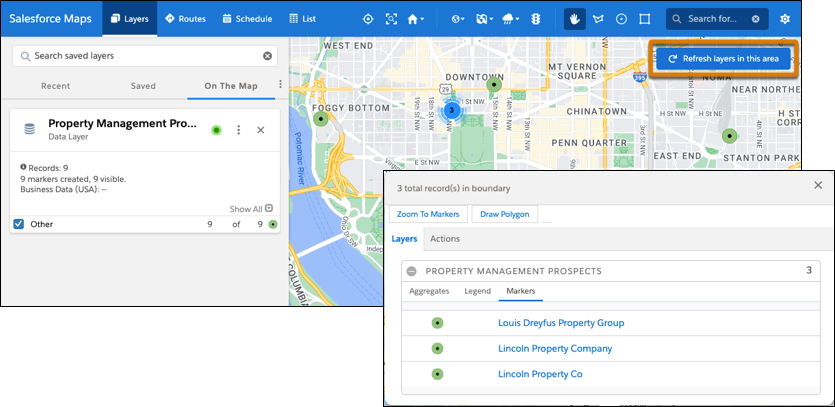Switch to the Recent tab
835x407 pixels.
click(55, 86)
